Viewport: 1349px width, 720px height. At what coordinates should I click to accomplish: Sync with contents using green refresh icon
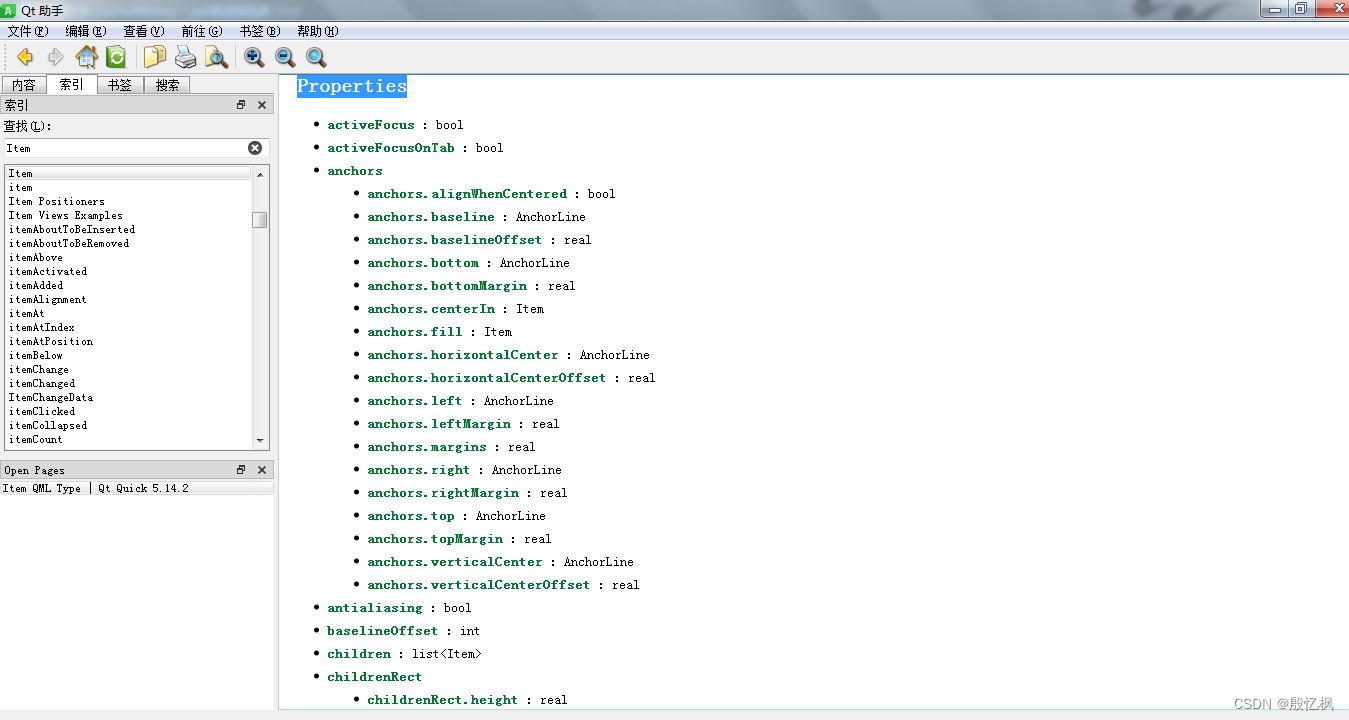[116, 57]
